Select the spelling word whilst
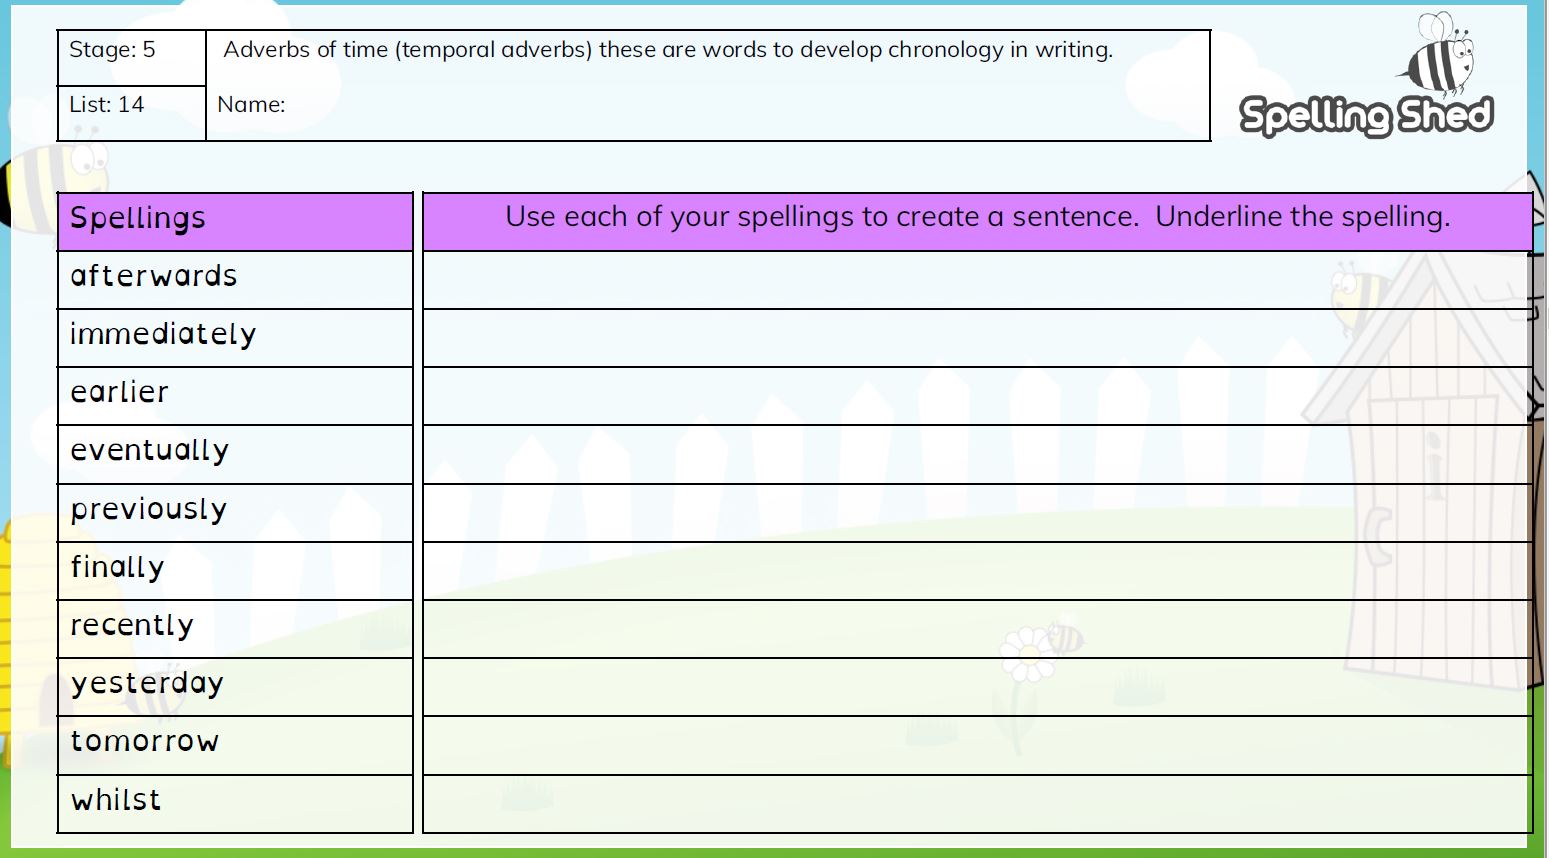 tap(116, 800)
